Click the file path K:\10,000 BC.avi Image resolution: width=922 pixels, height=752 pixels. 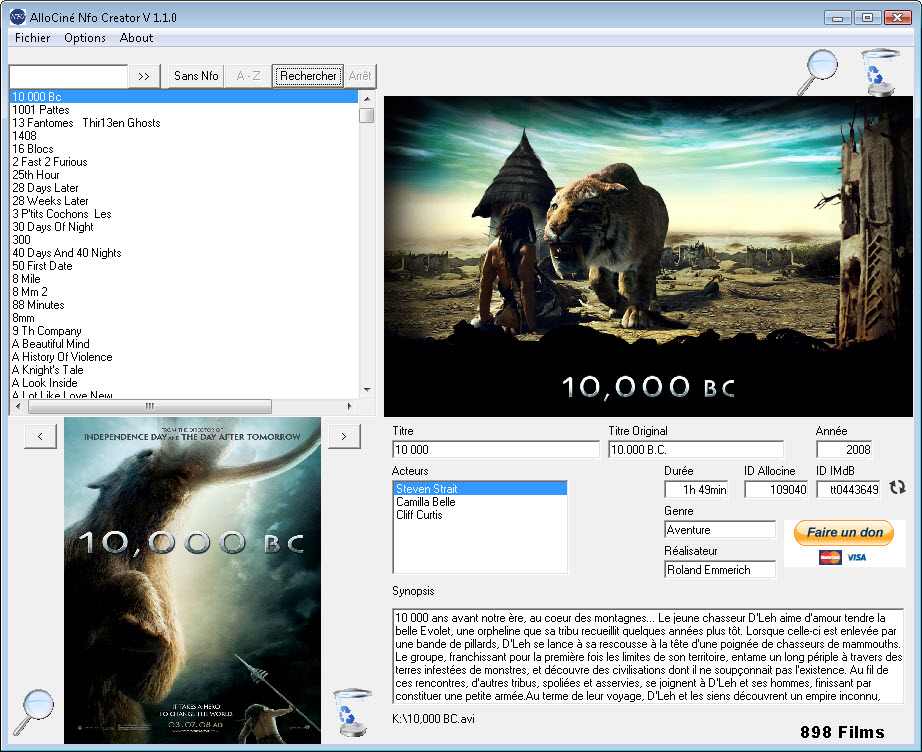pyautogui.click(x=433, y=718)
